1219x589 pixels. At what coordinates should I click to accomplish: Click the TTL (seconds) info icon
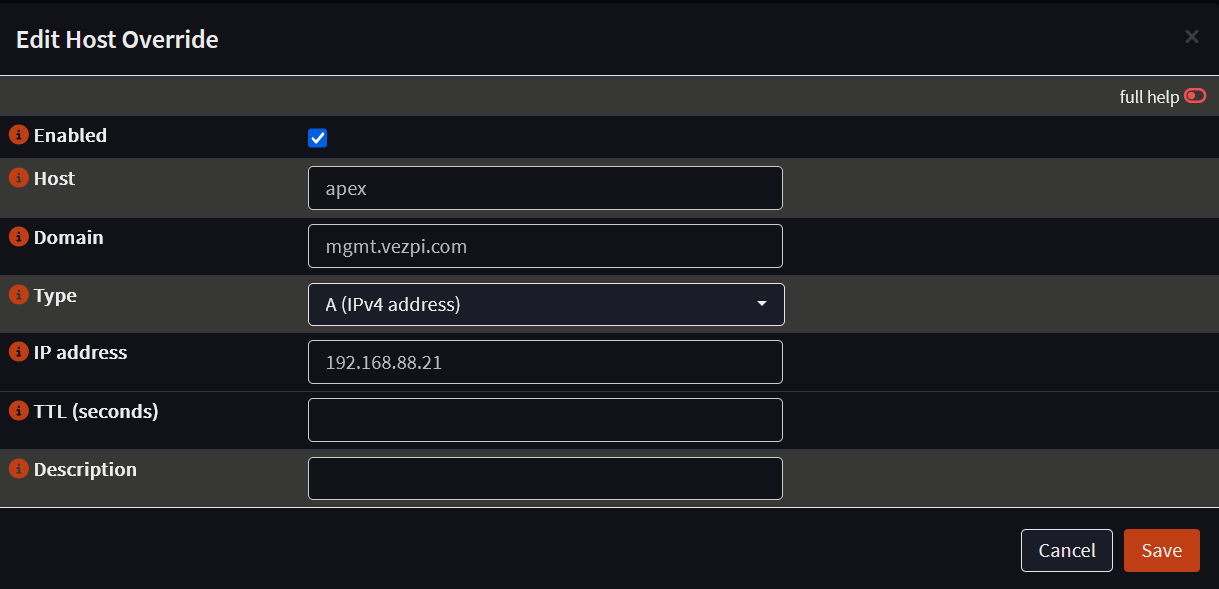pyautogui.click(x=18, y=411)
